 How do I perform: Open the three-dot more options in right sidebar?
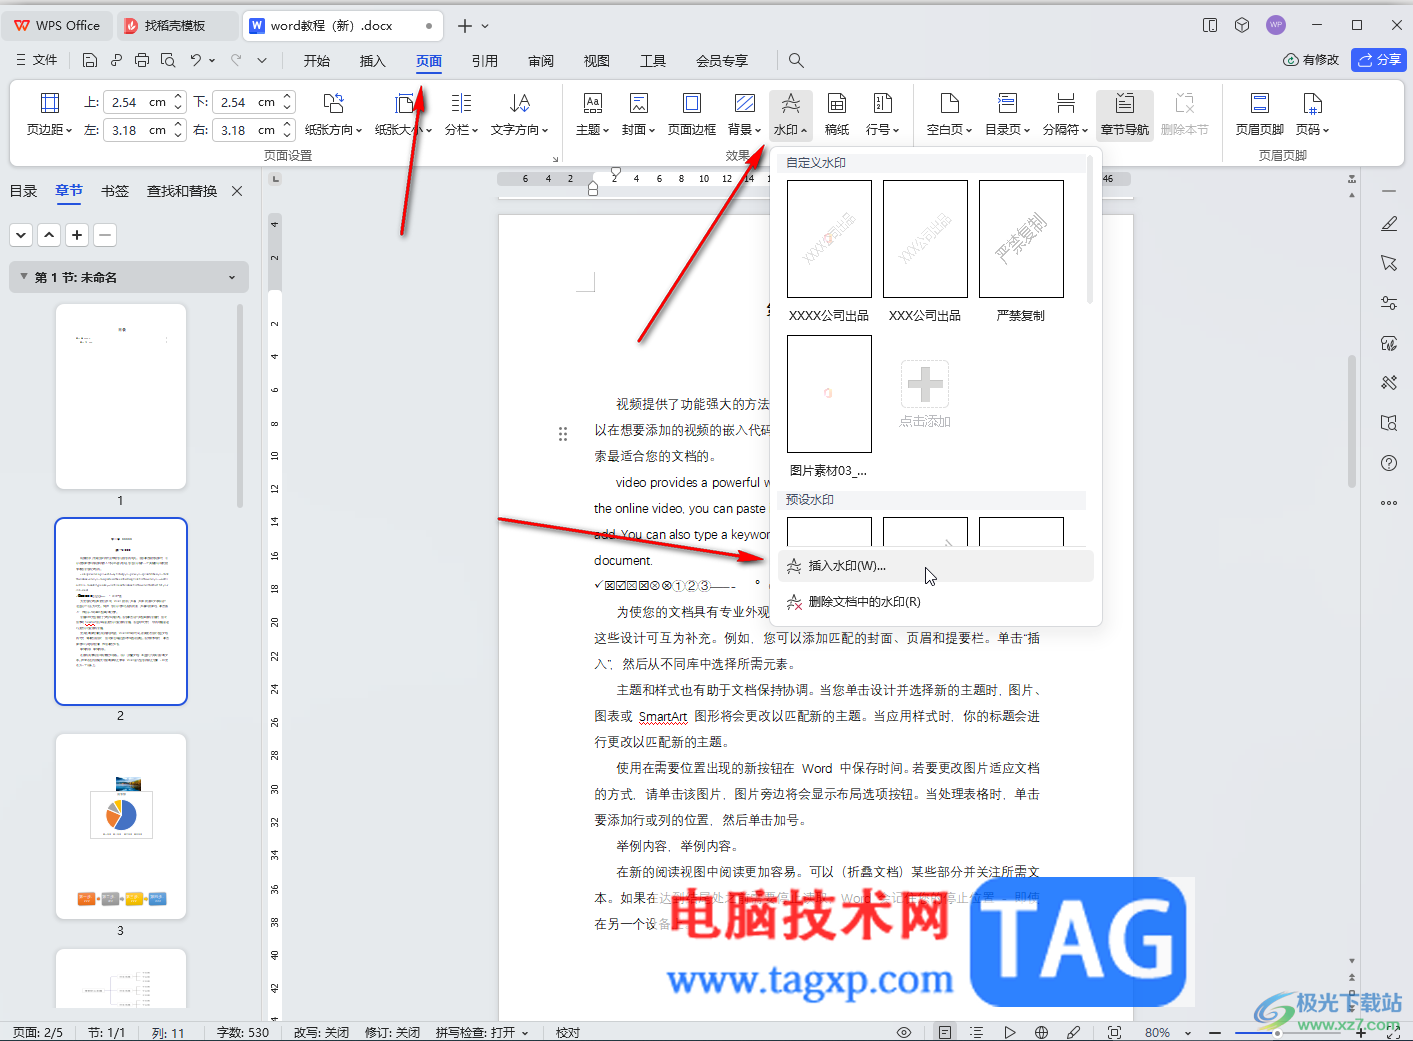[x=1389, y=503]
